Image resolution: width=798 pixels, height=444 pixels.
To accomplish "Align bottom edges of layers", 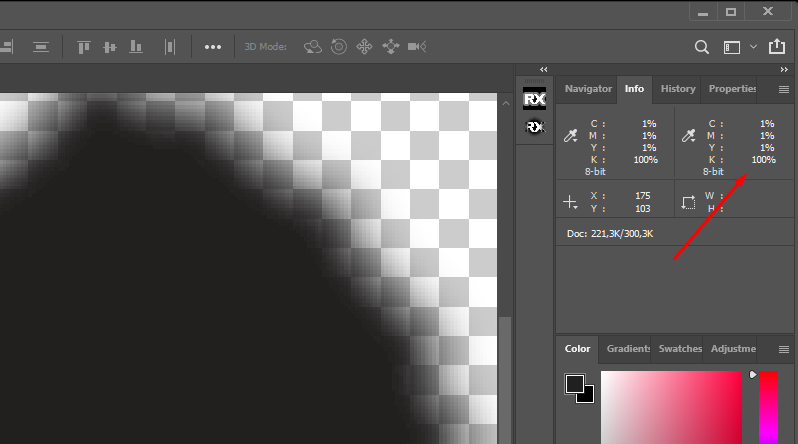I will (x=136, y=47).
